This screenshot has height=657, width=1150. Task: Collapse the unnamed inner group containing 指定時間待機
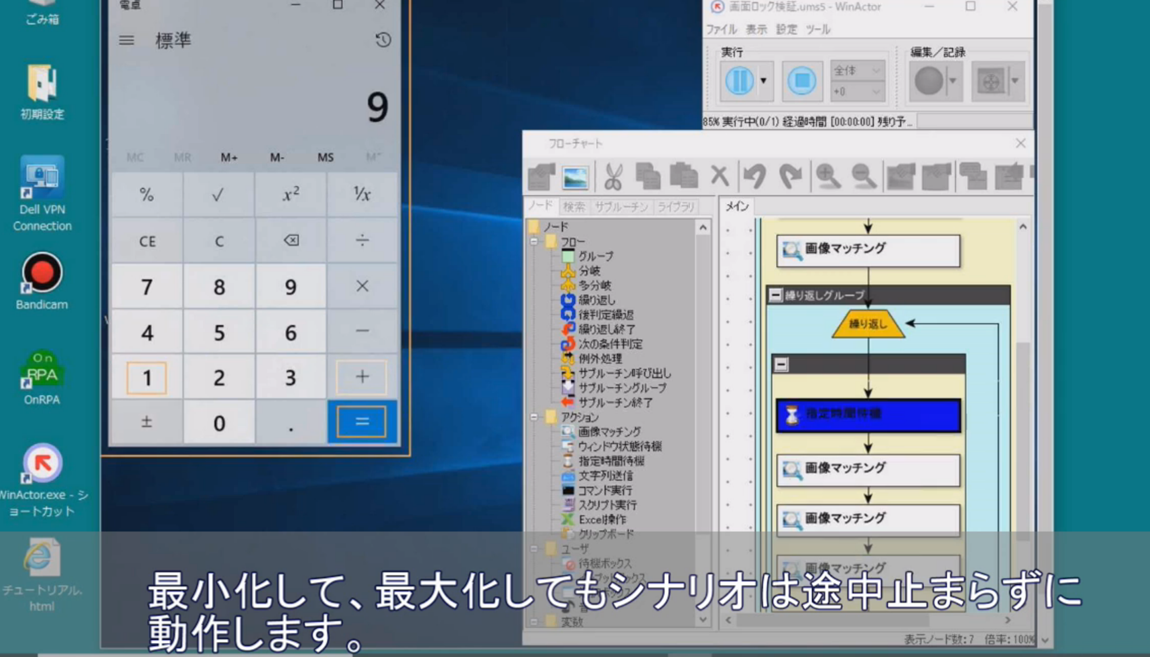781,364
